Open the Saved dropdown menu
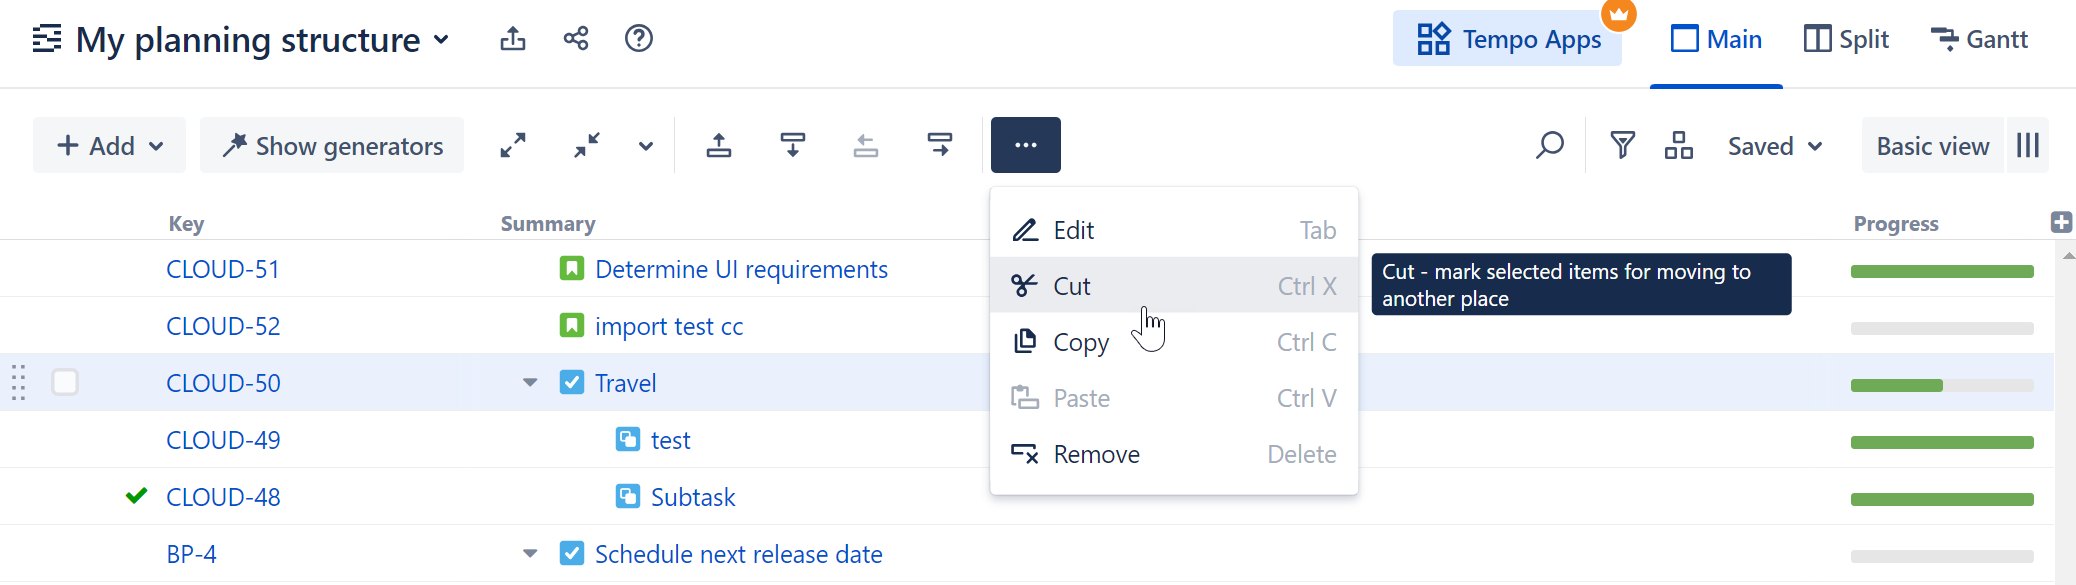This screenshot has width=2076, height=585. [x=1775, y=146]
